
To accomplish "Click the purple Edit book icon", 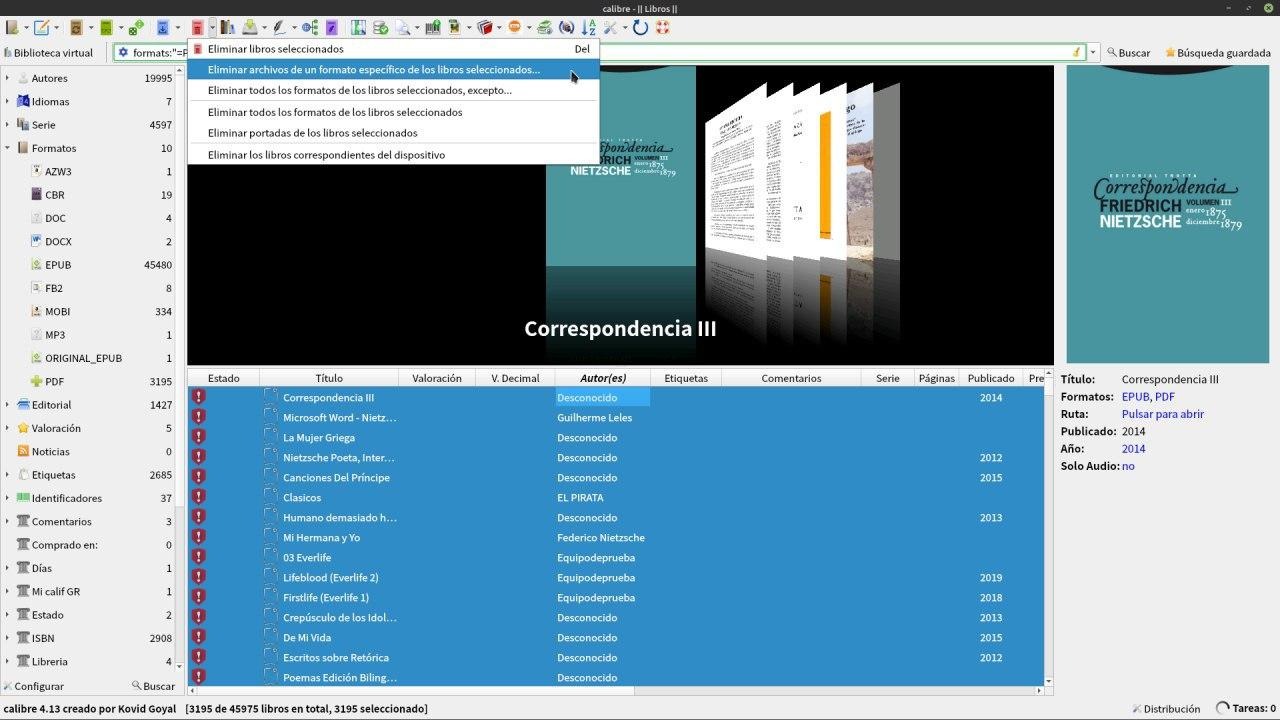I will click(x=332, y=28).
